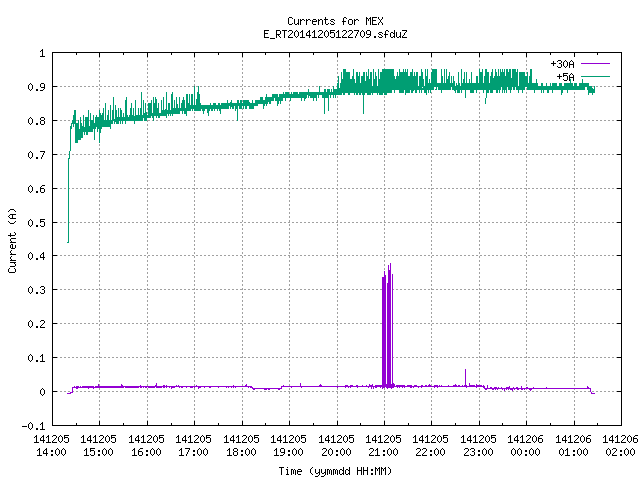
Task: Click the "141205" date label above 14:00
Action: [x=51, y=439]
